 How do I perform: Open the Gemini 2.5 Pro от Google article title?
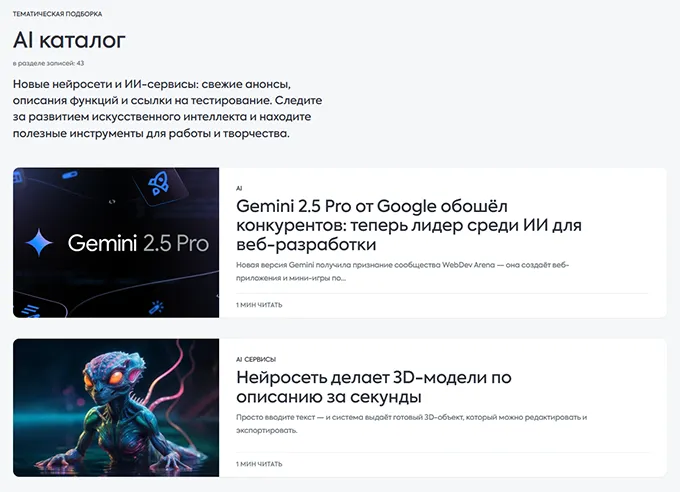point(409,225)
